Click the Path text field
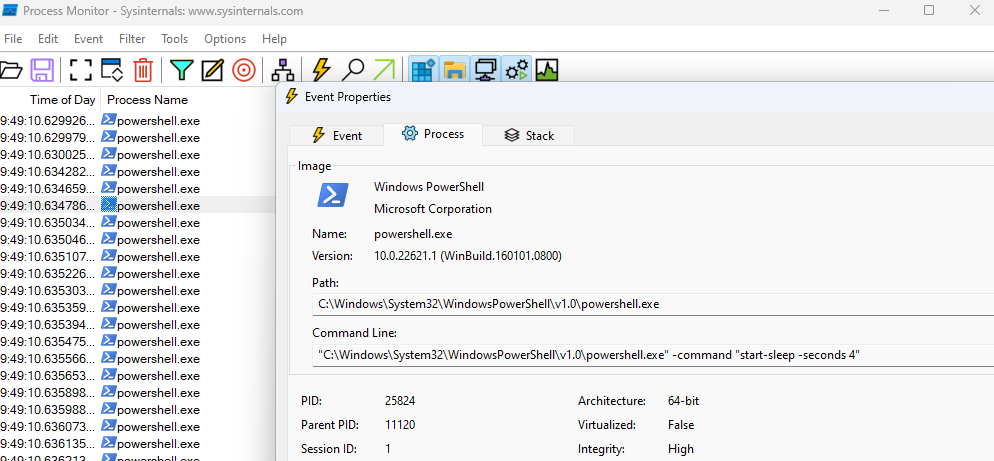 click(x=653, y=304)
